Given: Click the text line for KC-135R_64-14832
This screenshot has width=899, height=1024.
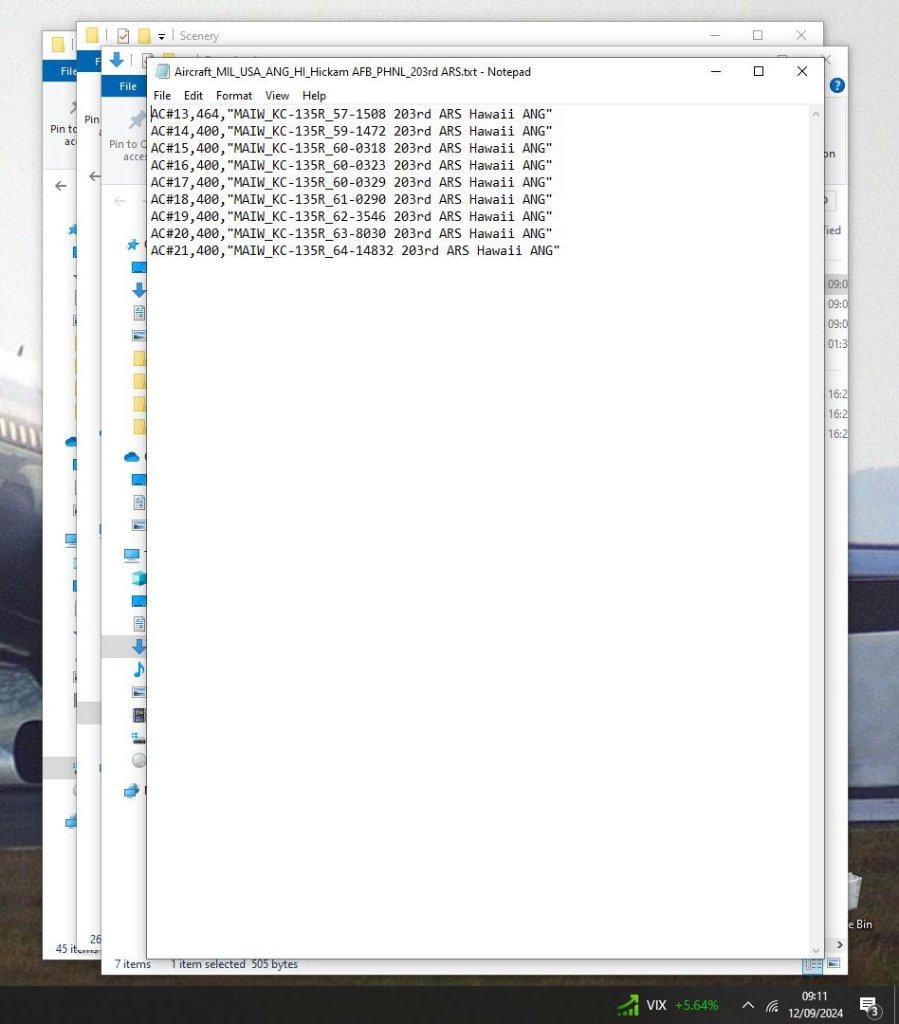Looking at the screenshot, I should pyautogui.click(x=355, y=250).
